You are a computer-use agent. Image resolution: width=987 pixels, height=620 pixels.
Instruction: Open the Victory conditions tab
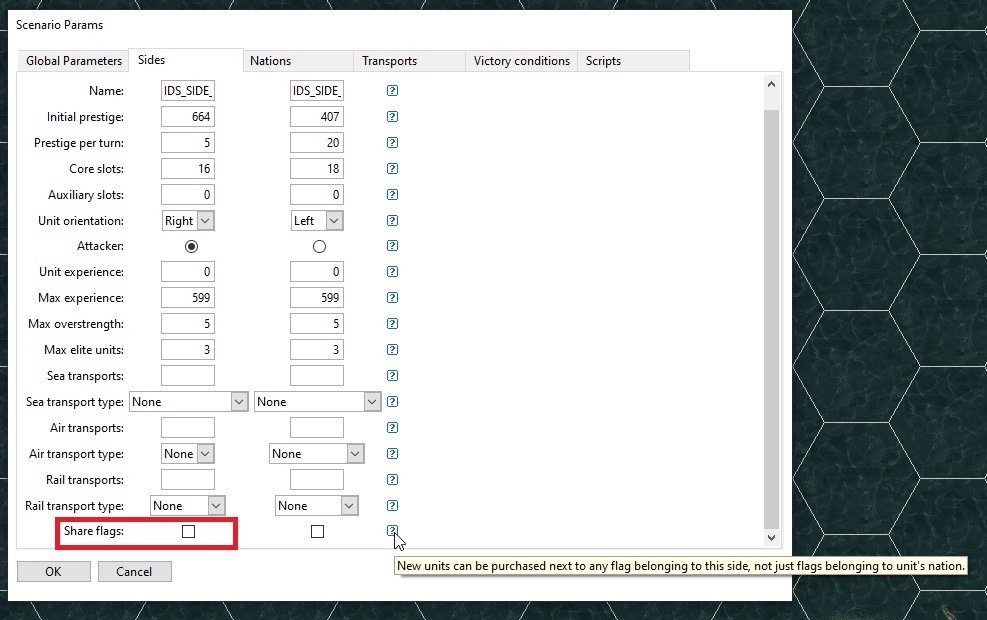coord(521,61)
